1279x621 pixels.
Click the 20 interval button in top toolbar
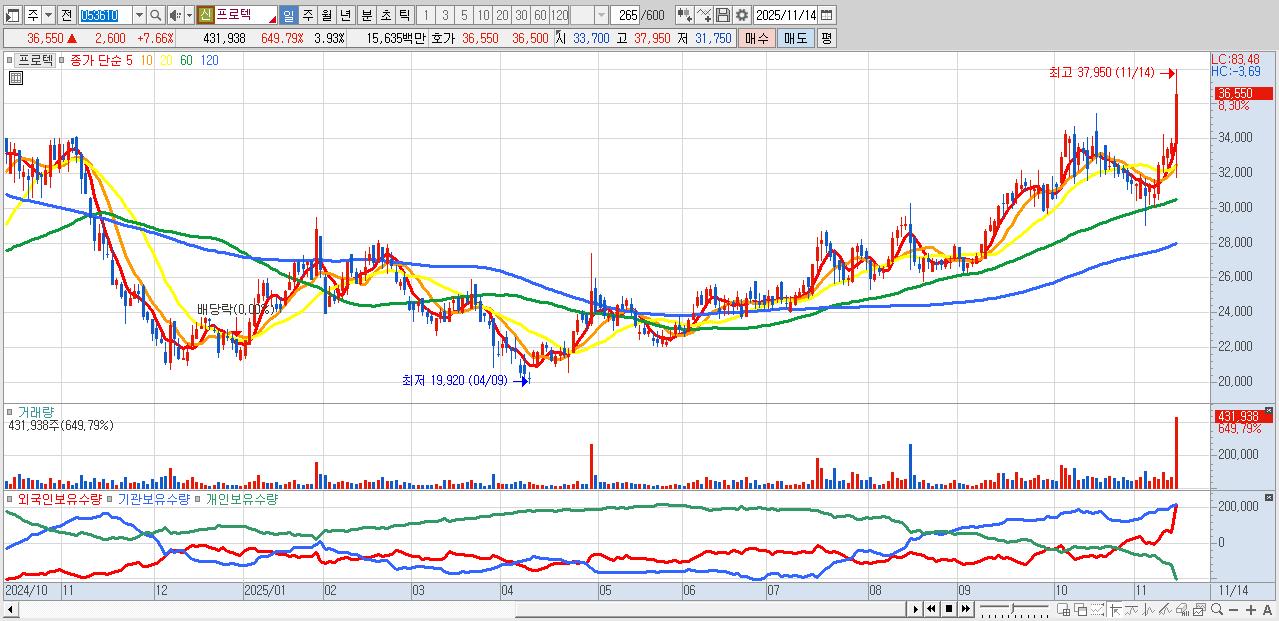(502, 15)
